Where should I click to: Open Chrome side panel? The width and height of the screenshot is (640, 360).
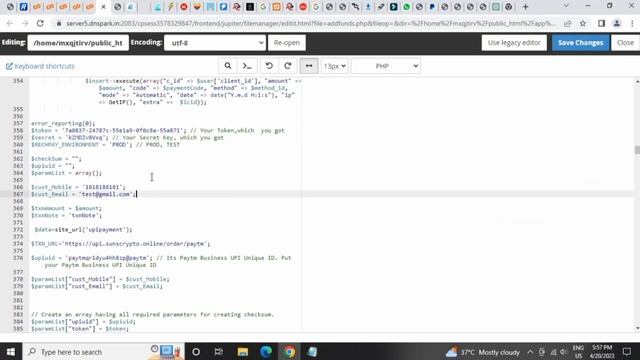pyautogui.click(x=601, y=23)
